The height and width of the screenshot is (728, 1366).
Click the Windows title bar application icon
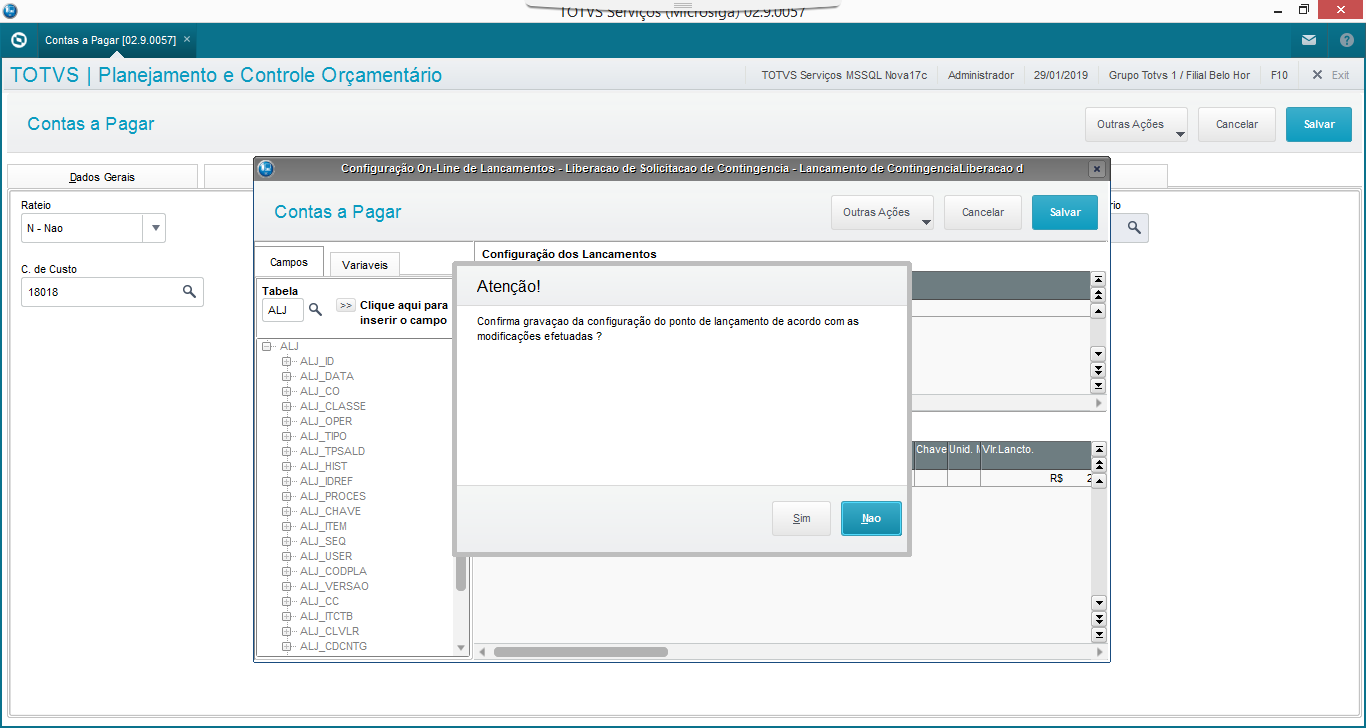tap(10, 10)
